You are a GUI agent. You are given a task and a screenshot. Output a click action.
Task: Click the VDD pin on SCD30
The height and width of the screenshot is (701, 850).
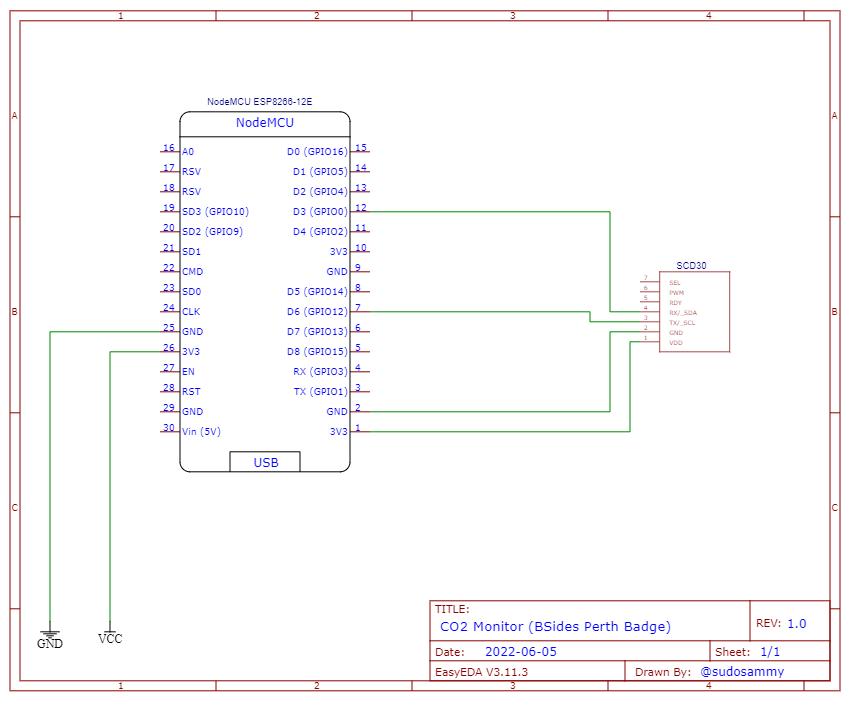[x=675, y=343]
